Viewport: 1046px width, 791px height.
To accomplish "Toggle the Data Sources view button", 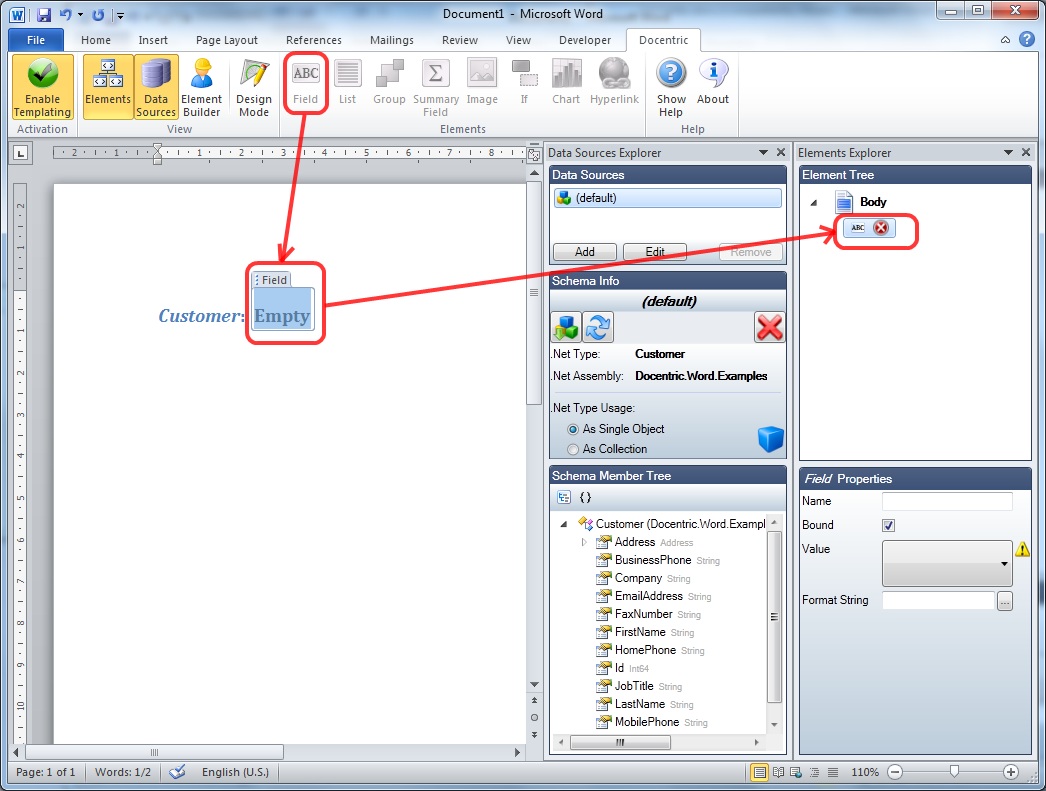I will (x=156, y=87).
